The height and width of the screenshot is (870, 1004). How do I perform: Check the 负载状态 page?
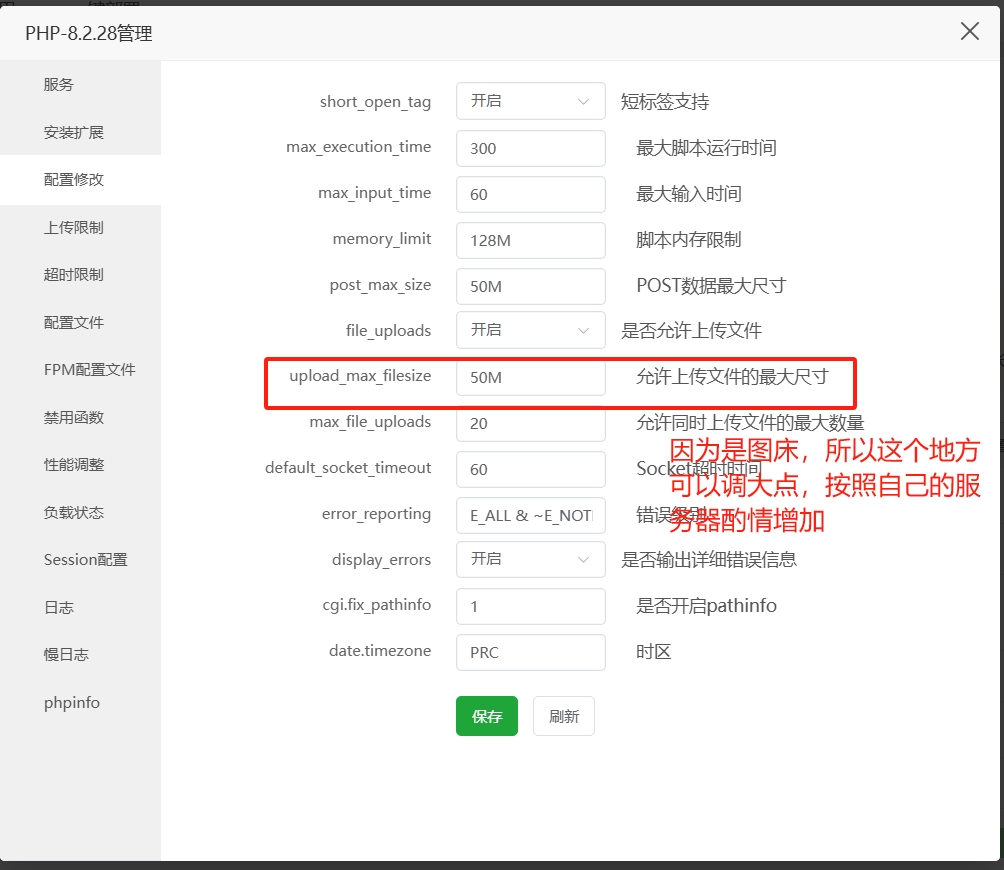point(70,512)
